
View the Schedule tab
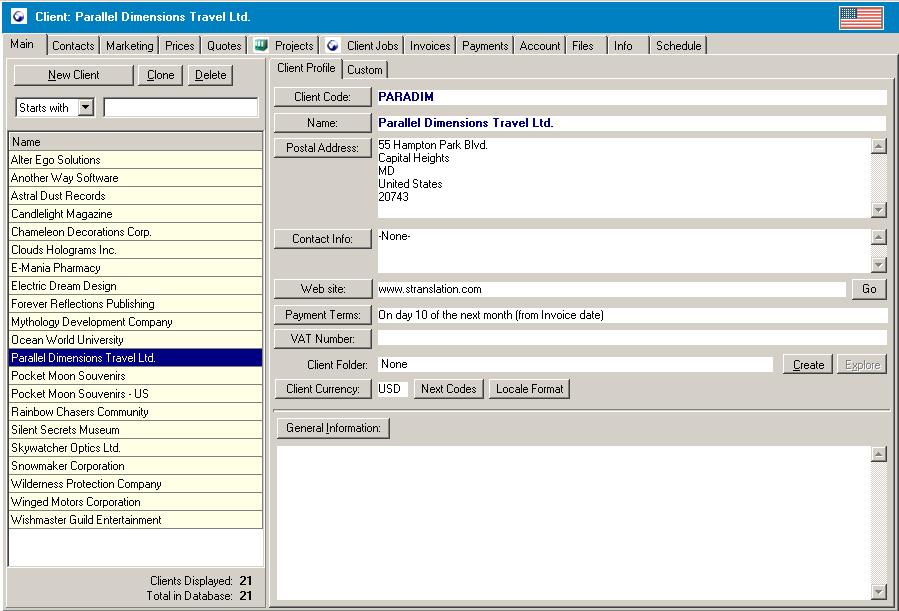click(x=678, y=45)
